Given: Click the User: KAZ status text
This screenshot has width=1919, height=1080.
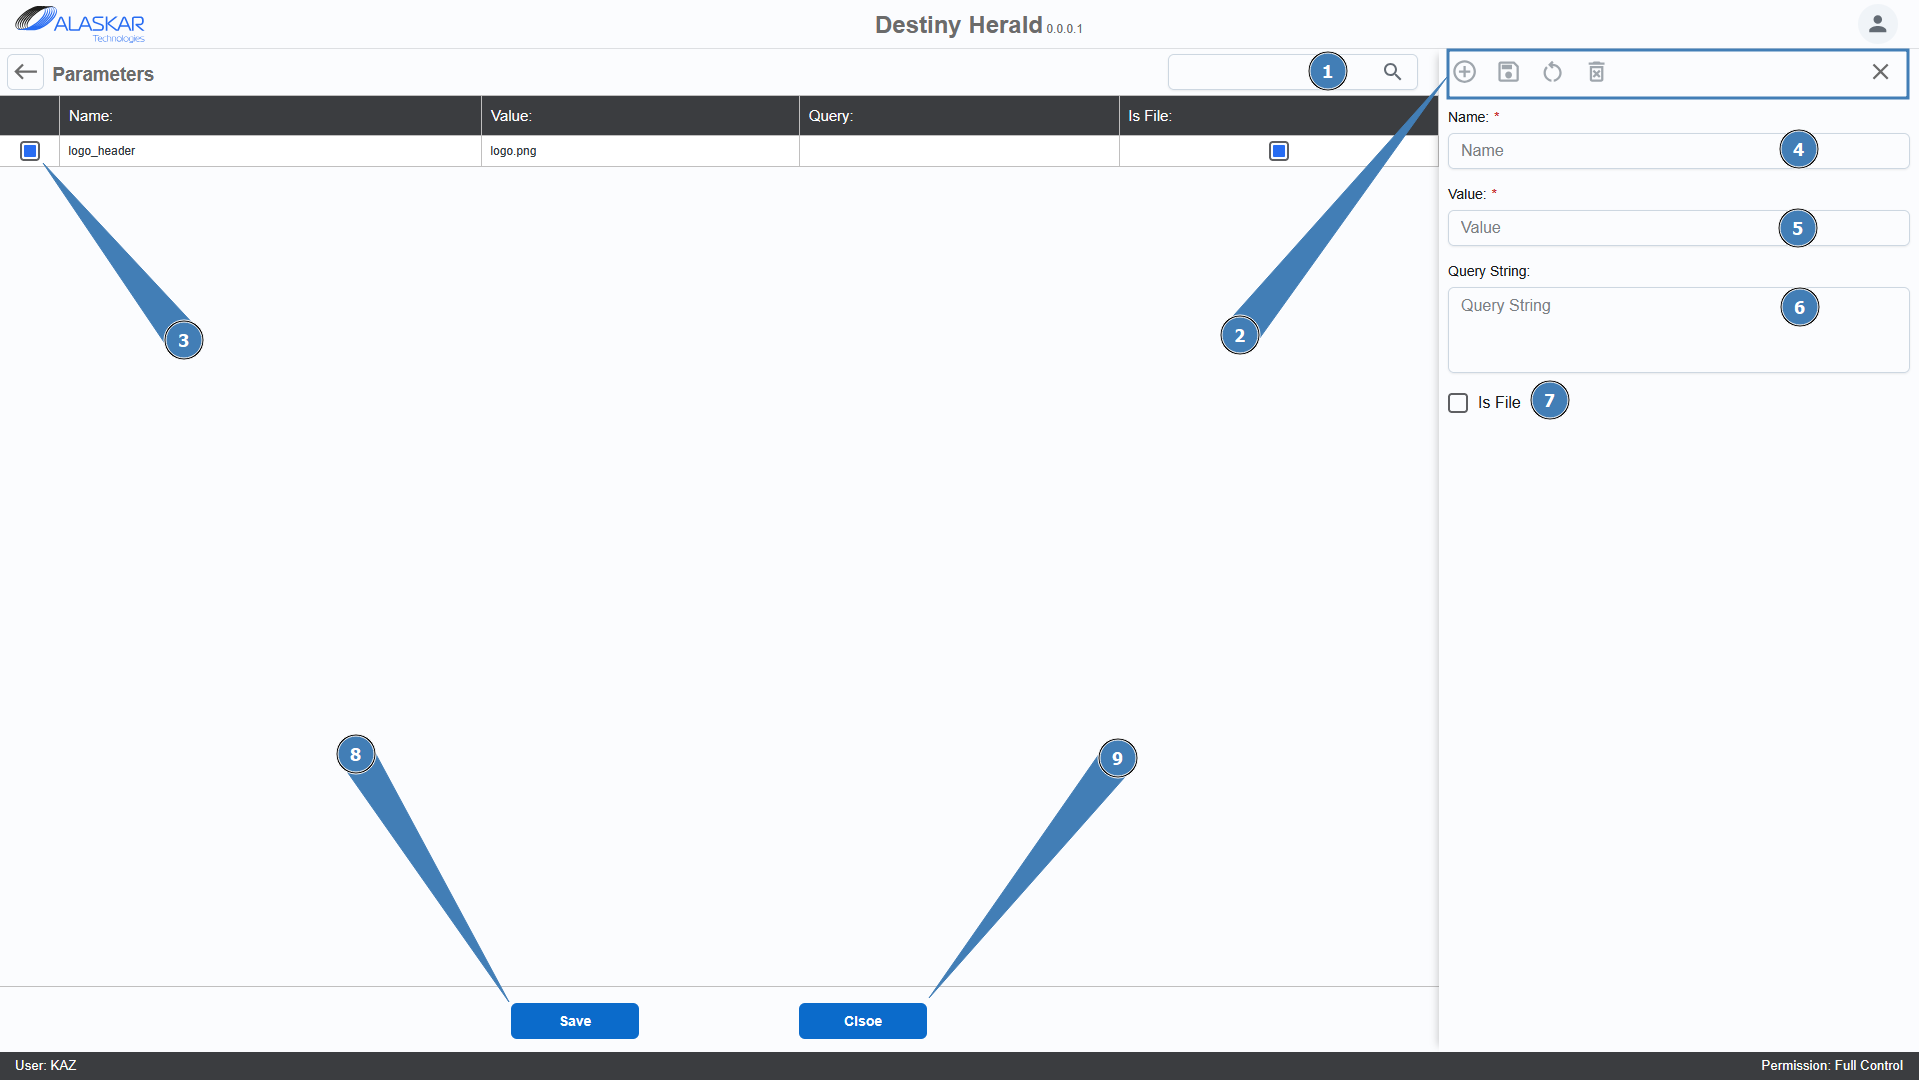Looking at the screenshot, I should coord(46,1066).
